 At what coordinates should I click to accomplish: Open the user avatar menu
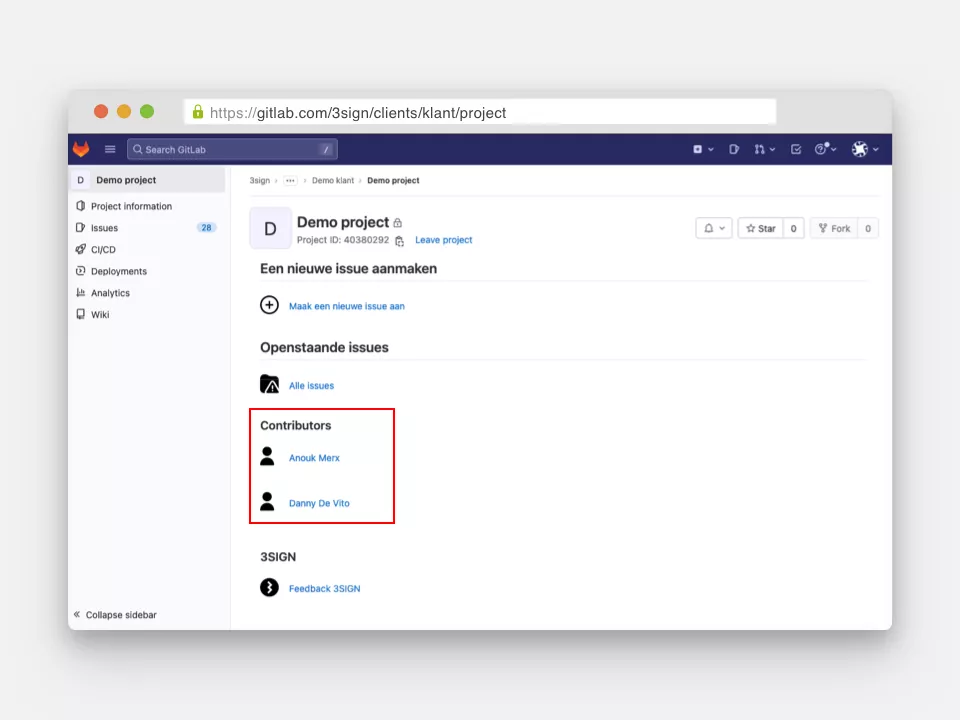click(x=865, y=149)
